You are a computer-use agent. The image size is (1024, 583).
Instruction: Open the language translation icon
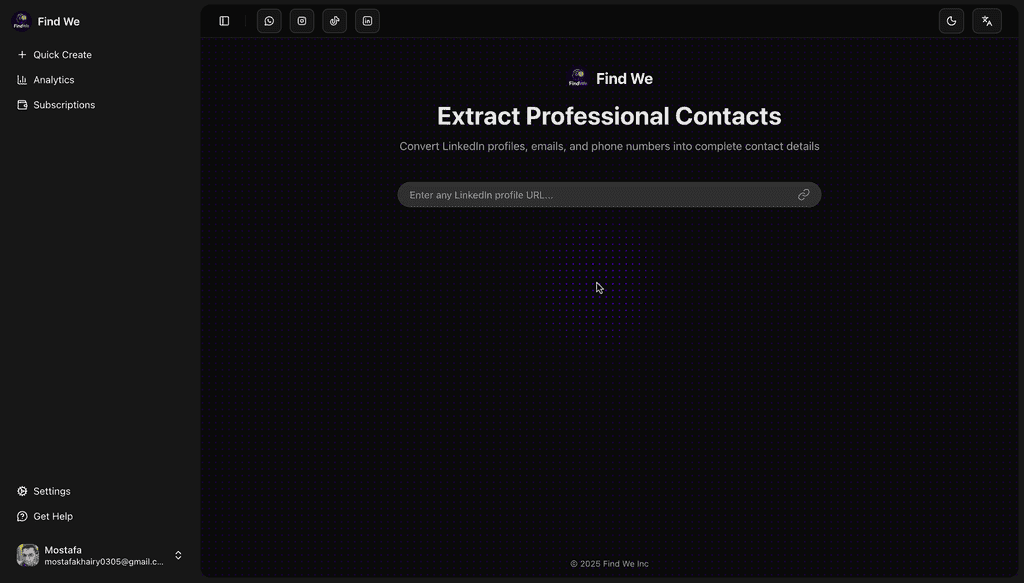coord(987,21)
